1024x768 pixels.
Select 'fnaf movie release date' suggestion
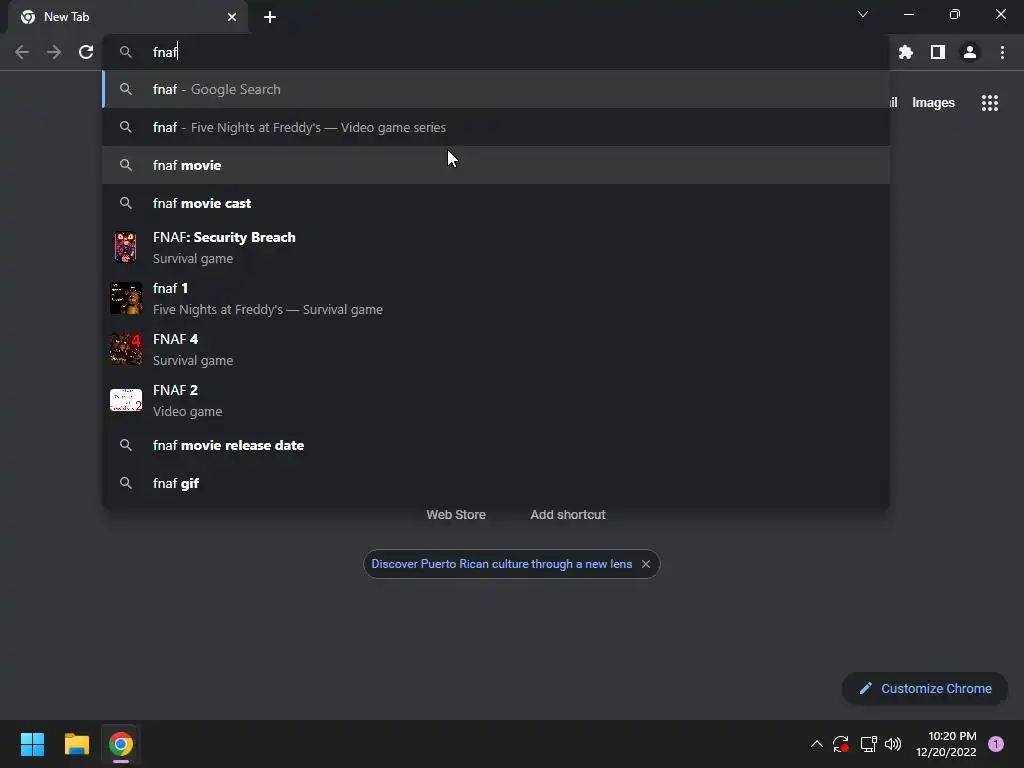[x=496, y=445]
